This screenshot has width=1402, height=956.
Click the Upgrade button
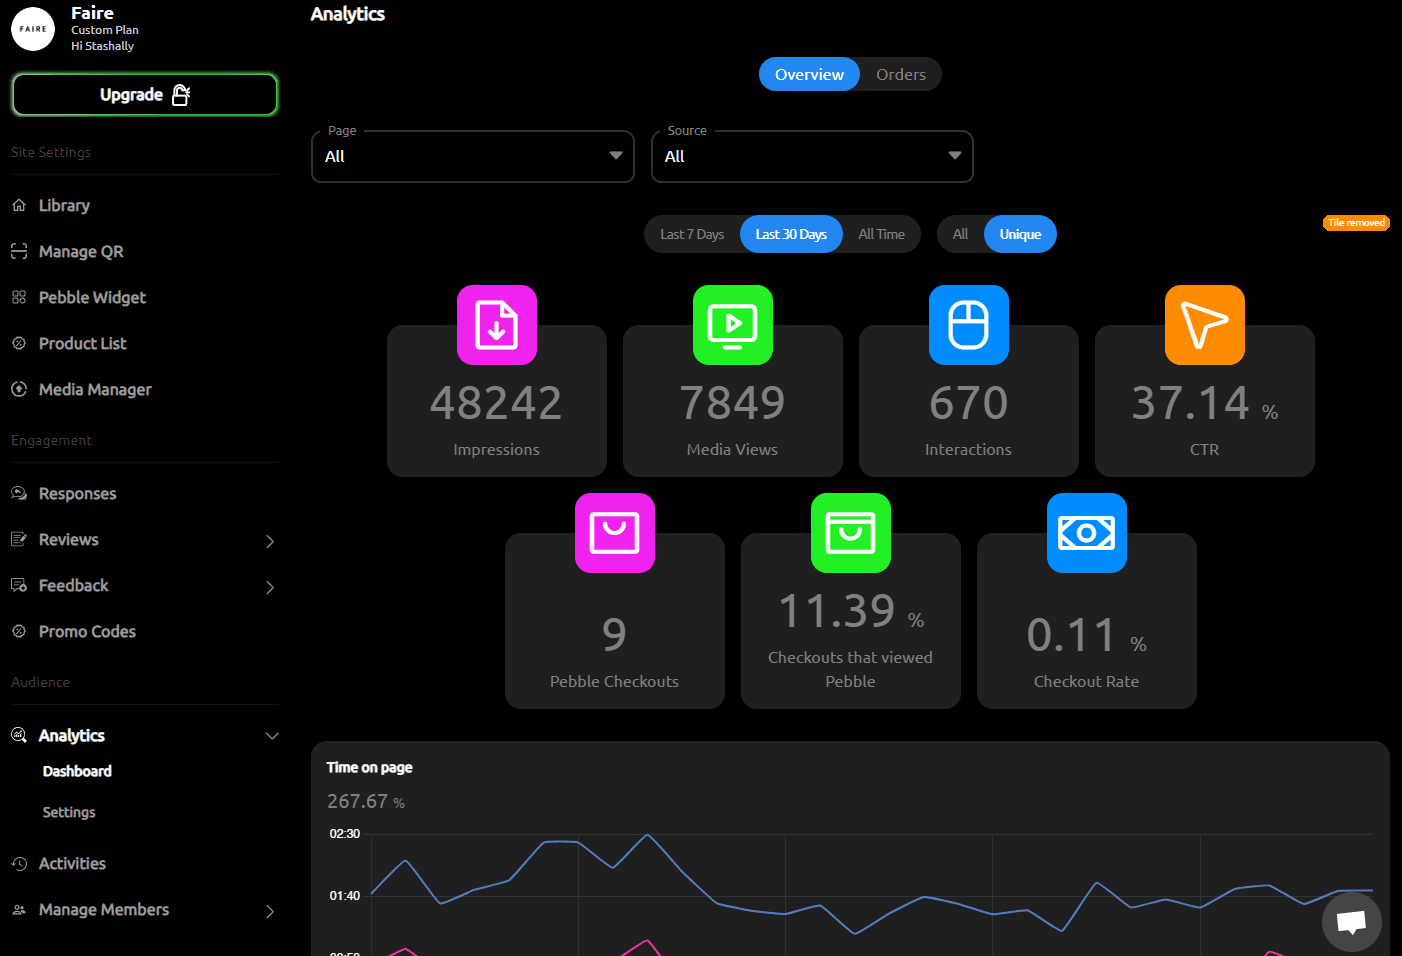[144, 94]
